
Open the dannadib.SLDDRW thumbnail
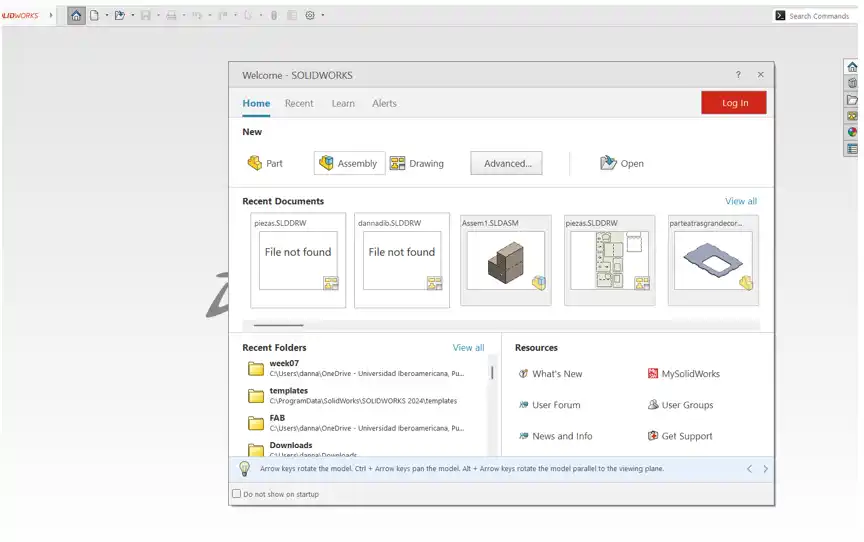point(402,260)
